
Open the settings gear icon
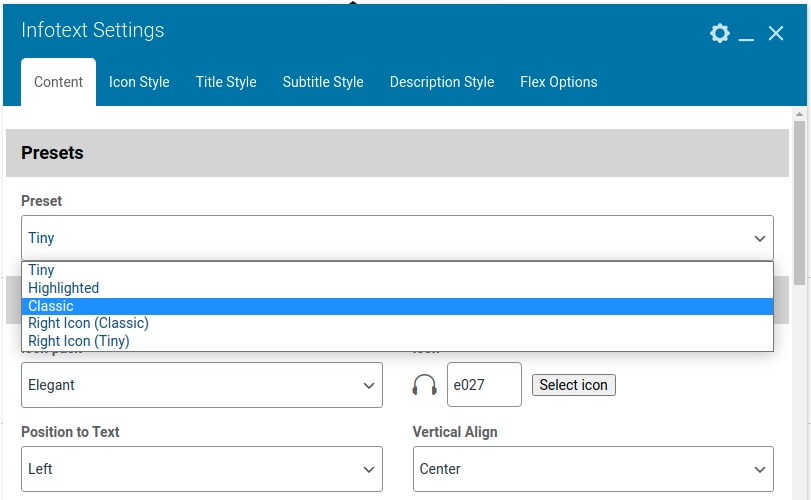click(720, 33)
